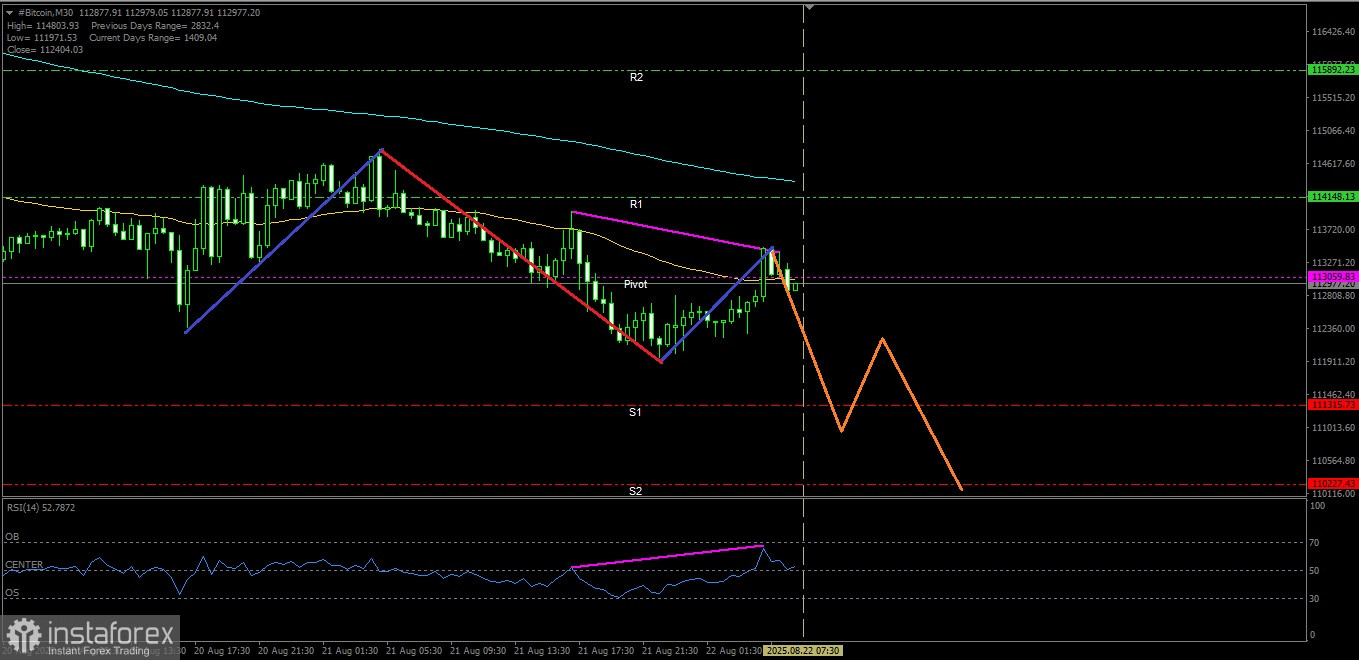Click the highlighted 2025.08.22 07:30 time label

tap(804, 651)
